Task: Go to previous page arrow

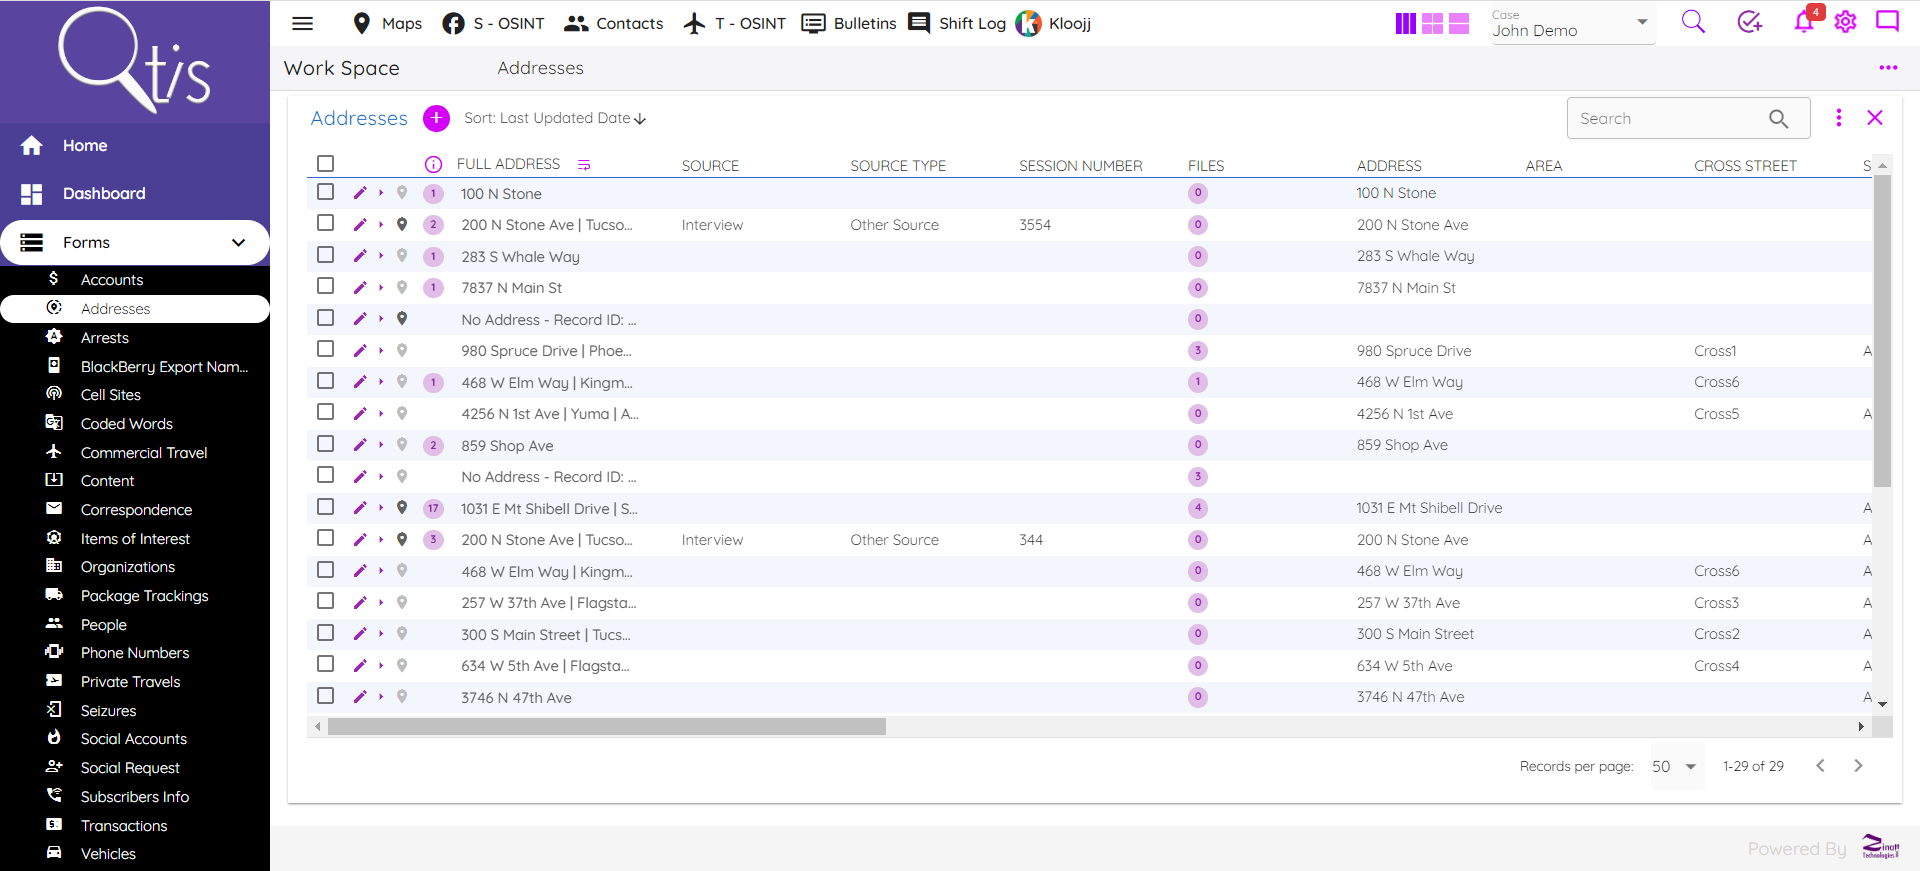Action: coord(1820,766)
